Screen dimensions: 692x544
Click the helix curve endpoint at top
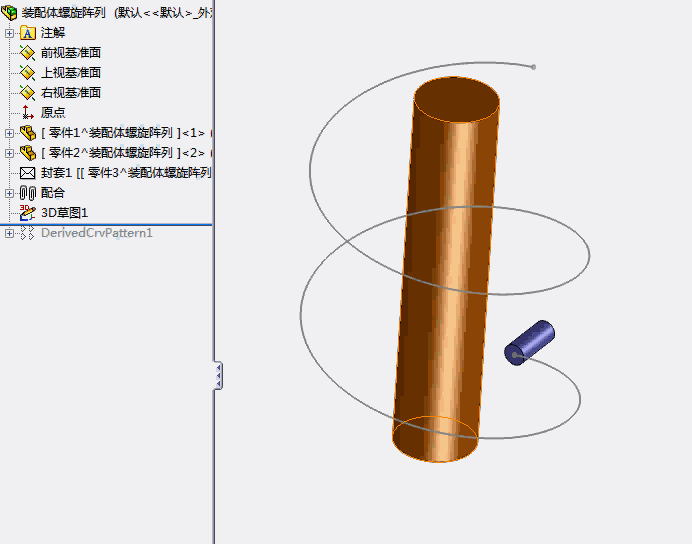pos(534,67)
